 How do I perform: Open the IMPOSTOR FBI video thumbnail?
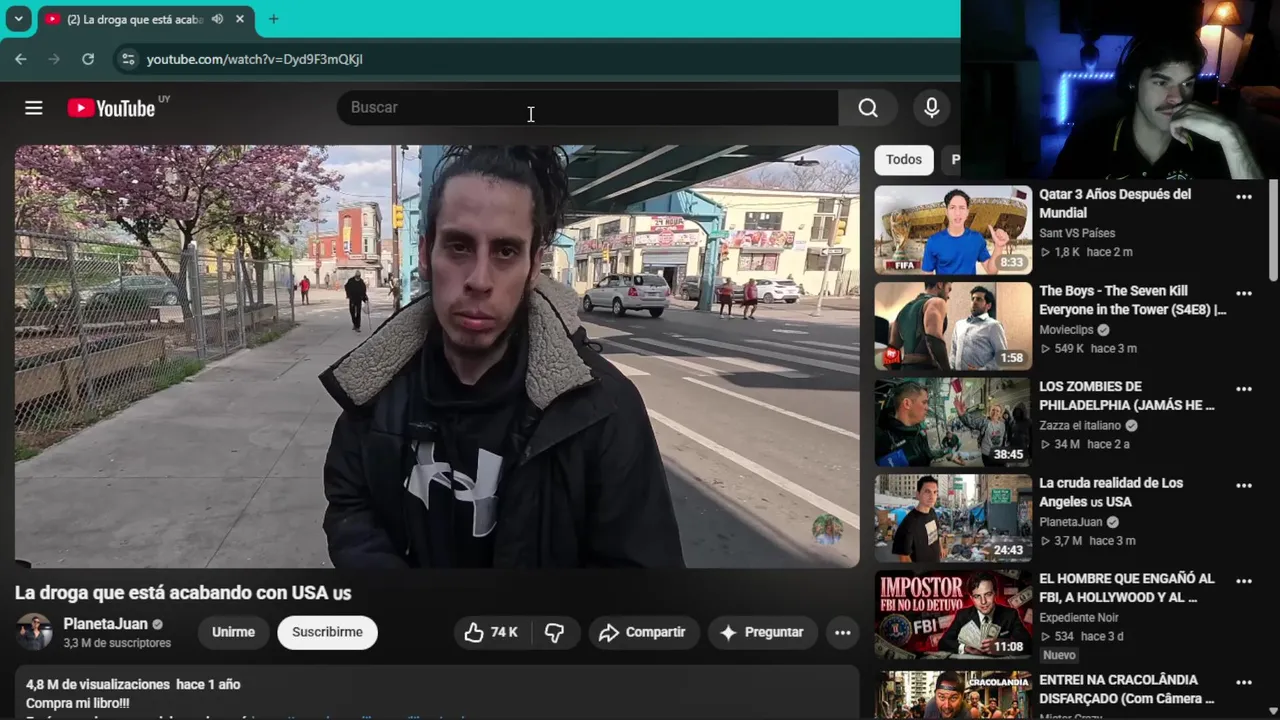click(x=953, y=614)
